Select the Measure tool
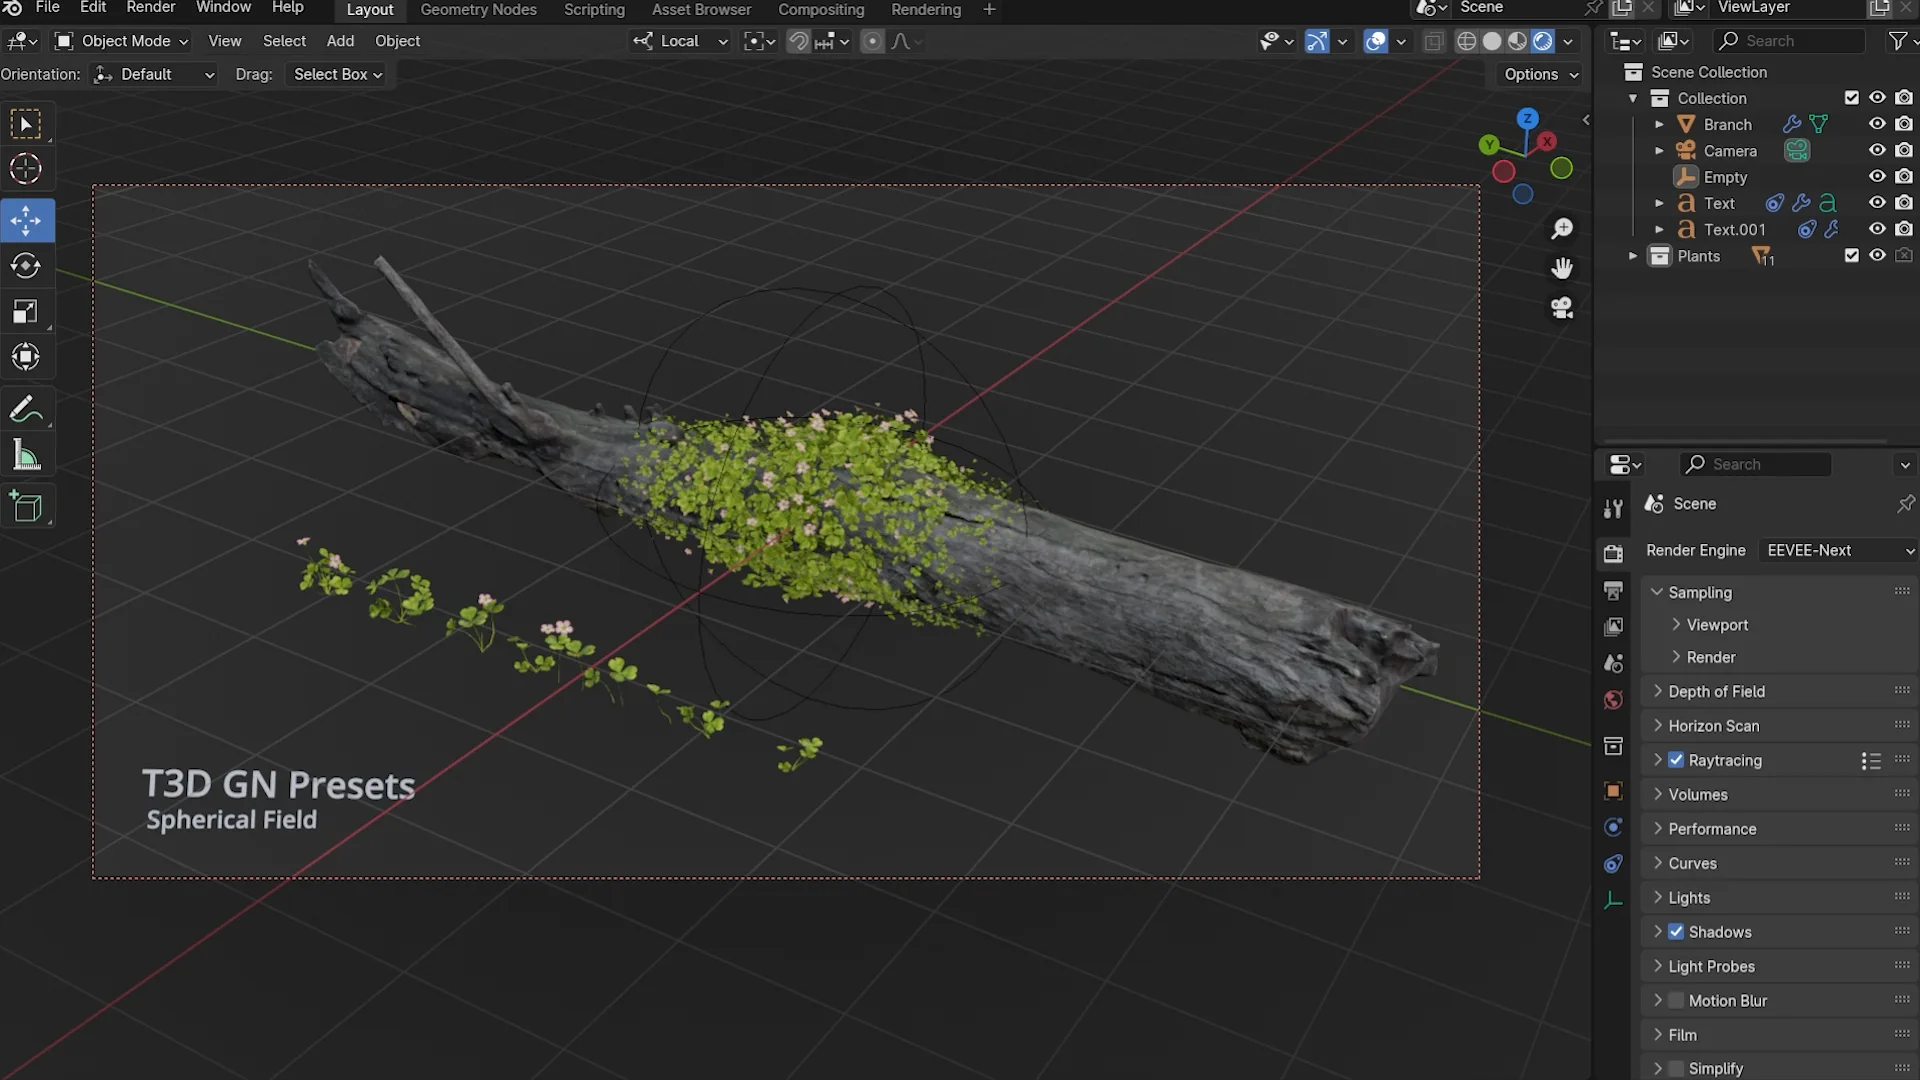Viewport: 1920px width, 1080px height. (26, 455)
